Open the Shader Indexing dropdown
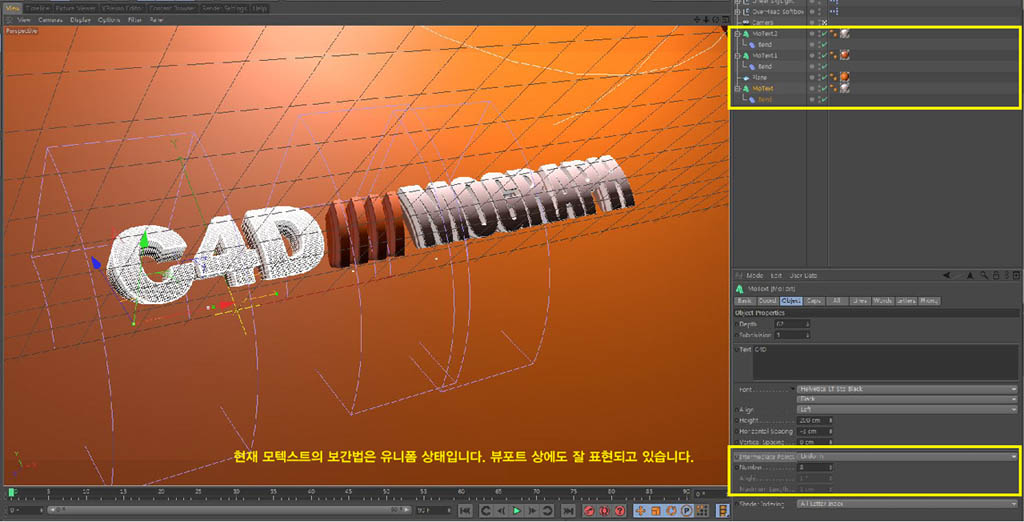Viewport: 1024px width, 522px height. coord(907,504)
